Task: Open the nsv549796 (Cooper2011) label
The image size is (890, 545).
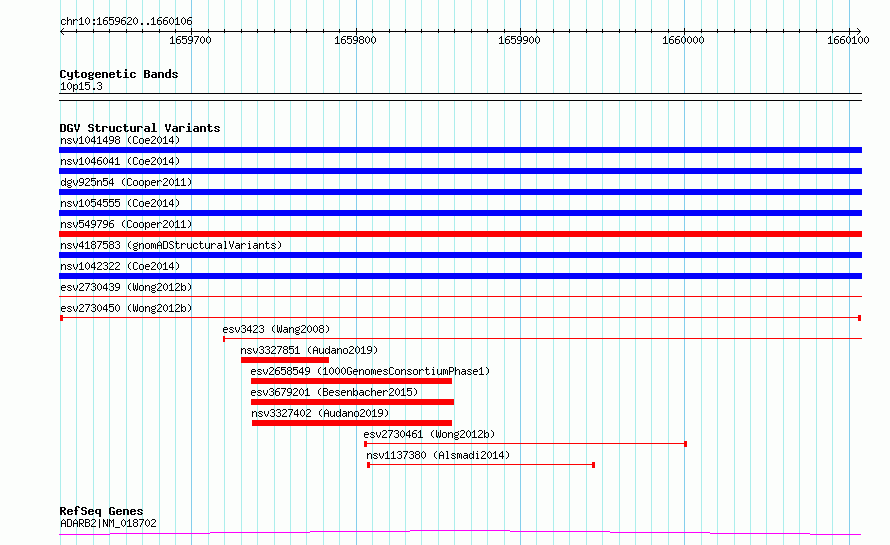Action: tap(126, 224)
